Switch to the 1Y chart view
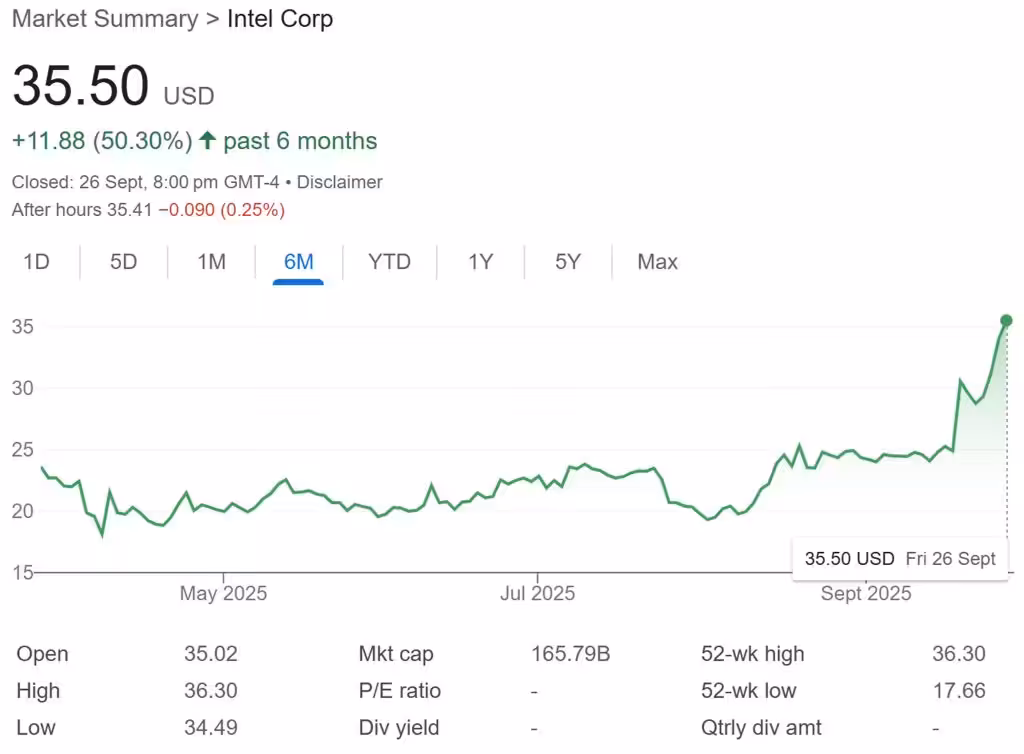This screenshot has width=1024, height=754. click(x=480, y=261)
